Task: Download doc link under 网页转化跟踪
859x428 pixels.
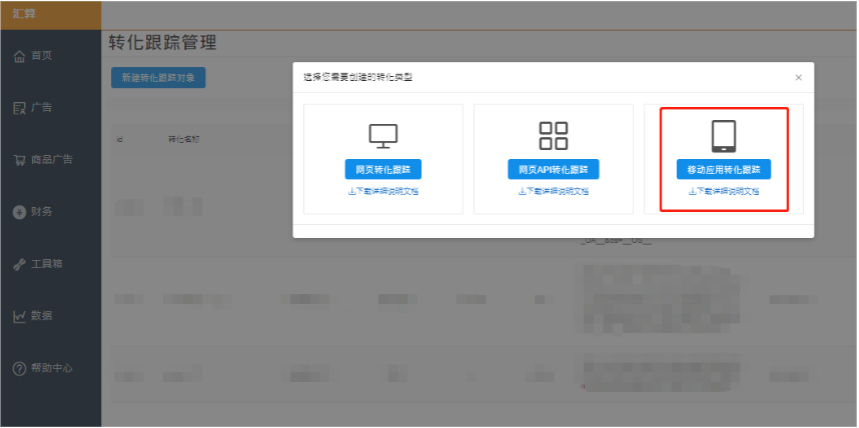Action: coord(383,192)
